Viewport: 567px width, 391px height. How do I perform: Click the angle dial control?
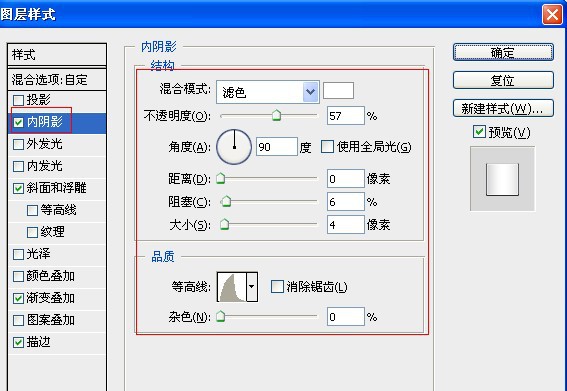pyautogui.click(x=234, y=147)
